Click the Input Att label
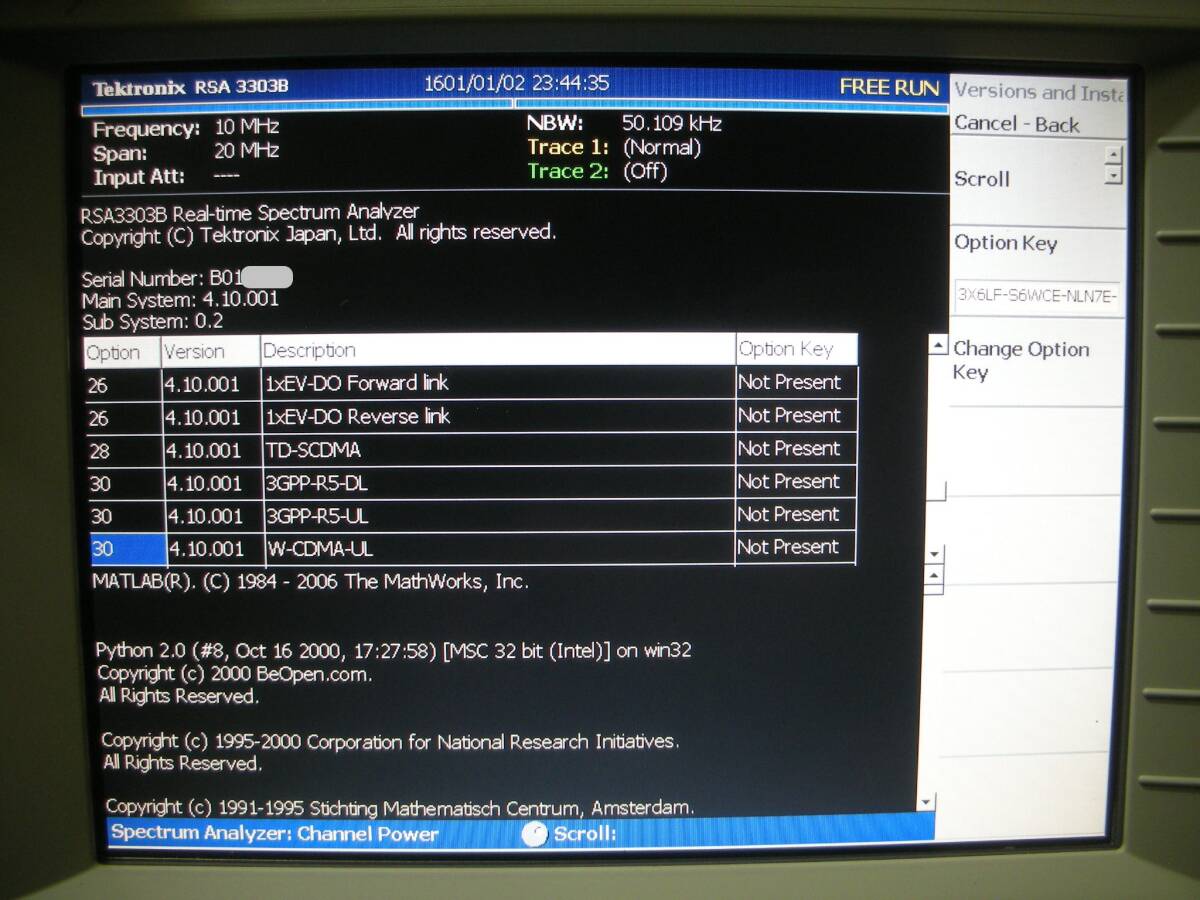The width and height of the screenshot is (1200, 900). (139, 177)
